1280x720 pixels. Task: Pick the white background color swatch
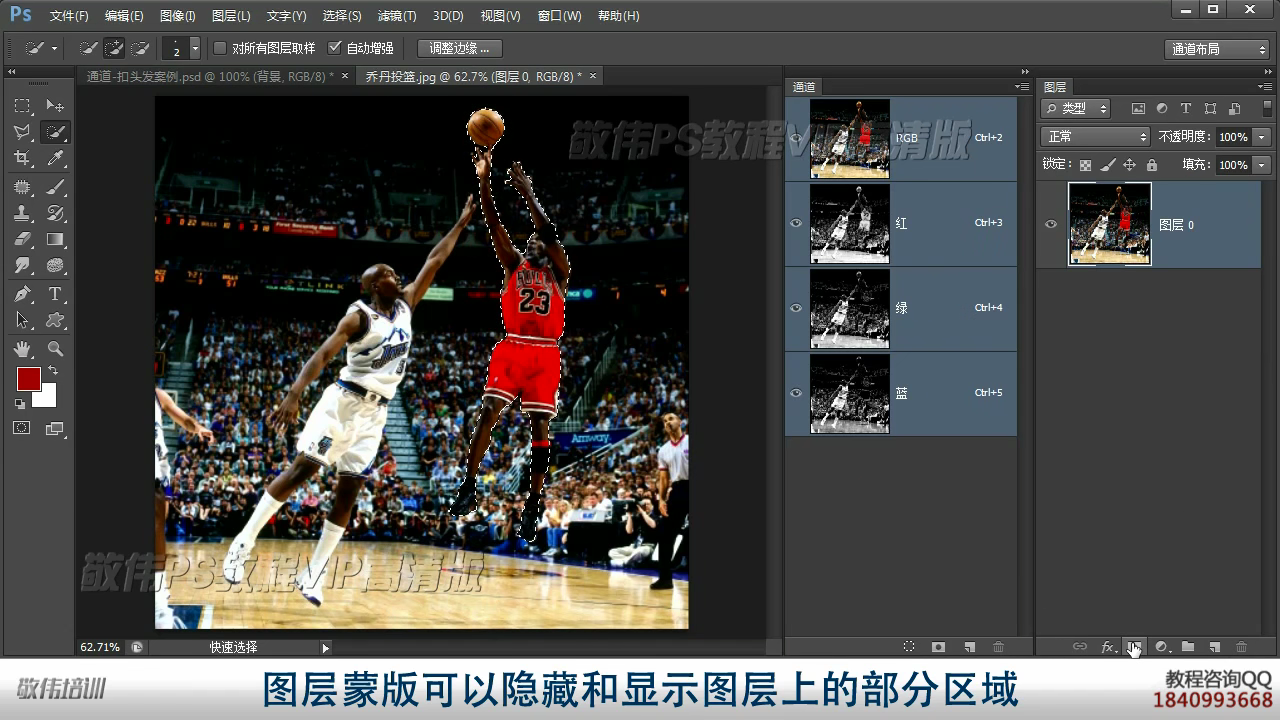pyautogui.click(x=47, y=399)
